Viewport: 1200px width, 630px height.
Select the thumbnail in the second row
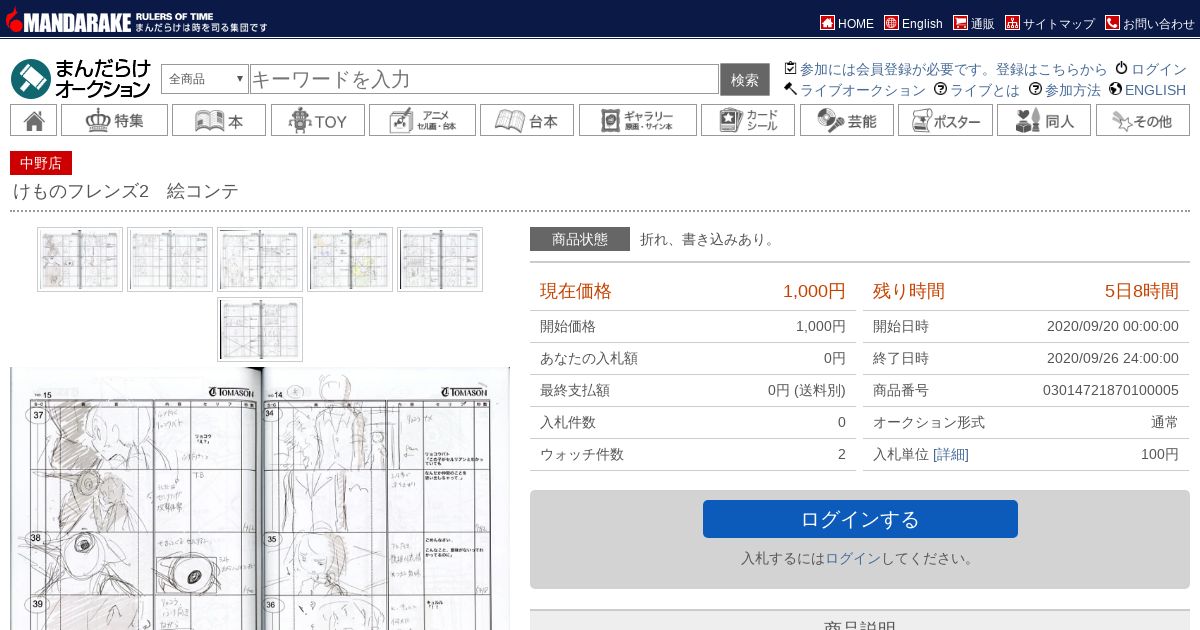pos(260,329)
